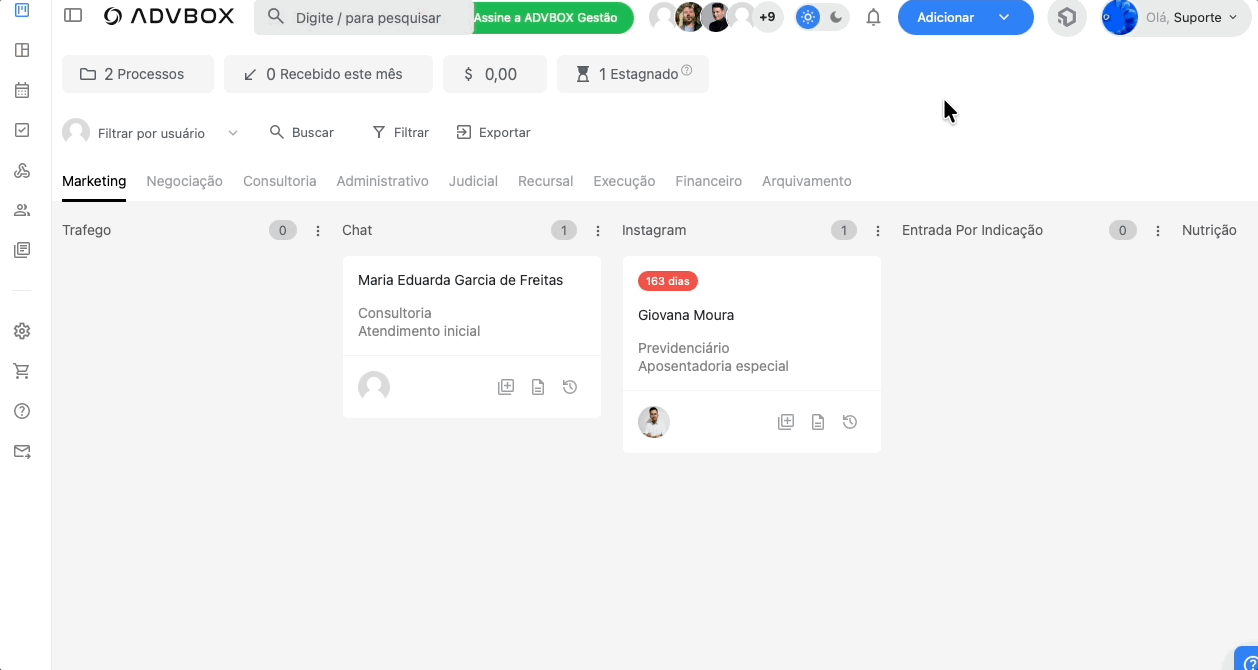Open document icon on Giovana Moura card
The width and height of the screenshot is (1258, 670).
click(818, 422)
